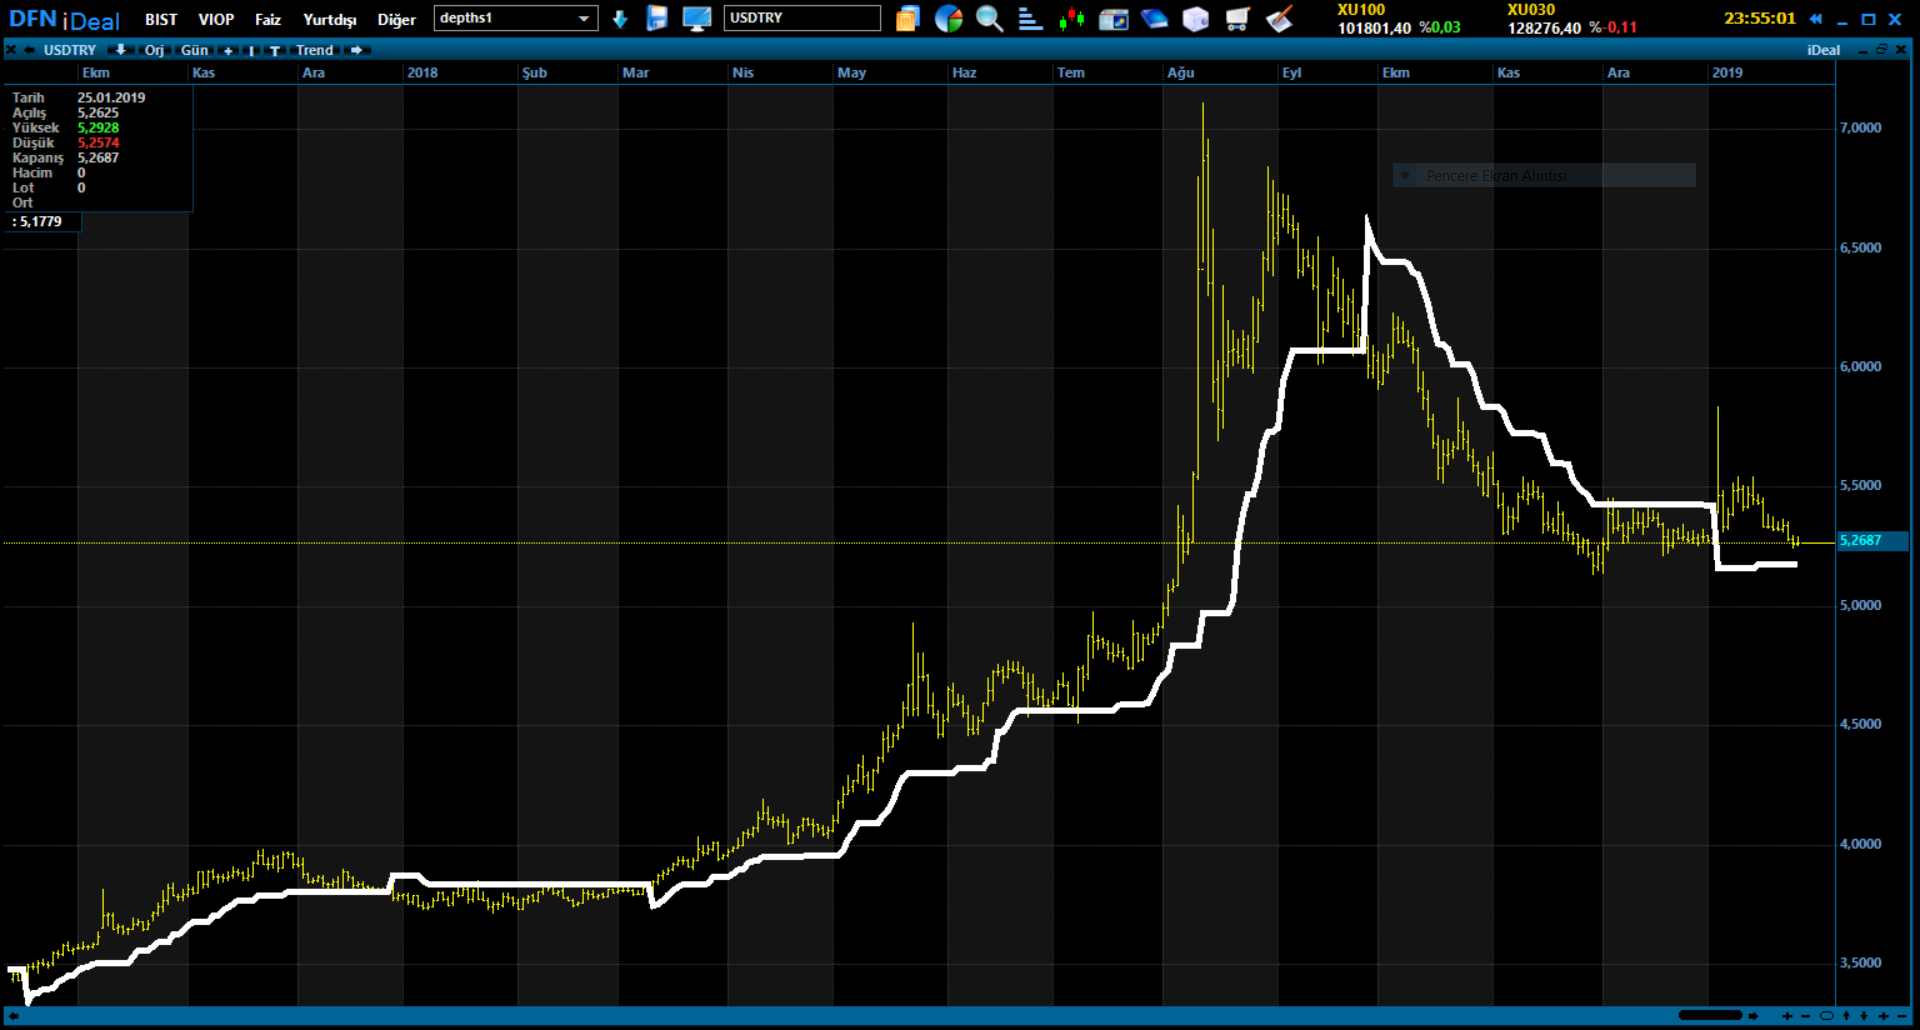Toggle the T text button in chart toolbar

(x=274, y=51)
